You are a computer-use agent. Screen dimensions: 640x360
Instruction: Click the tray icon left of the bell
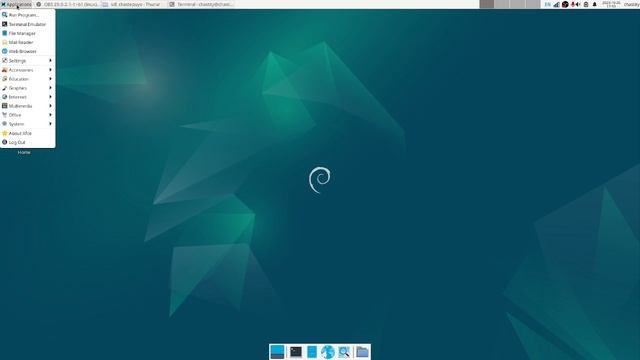586,4
